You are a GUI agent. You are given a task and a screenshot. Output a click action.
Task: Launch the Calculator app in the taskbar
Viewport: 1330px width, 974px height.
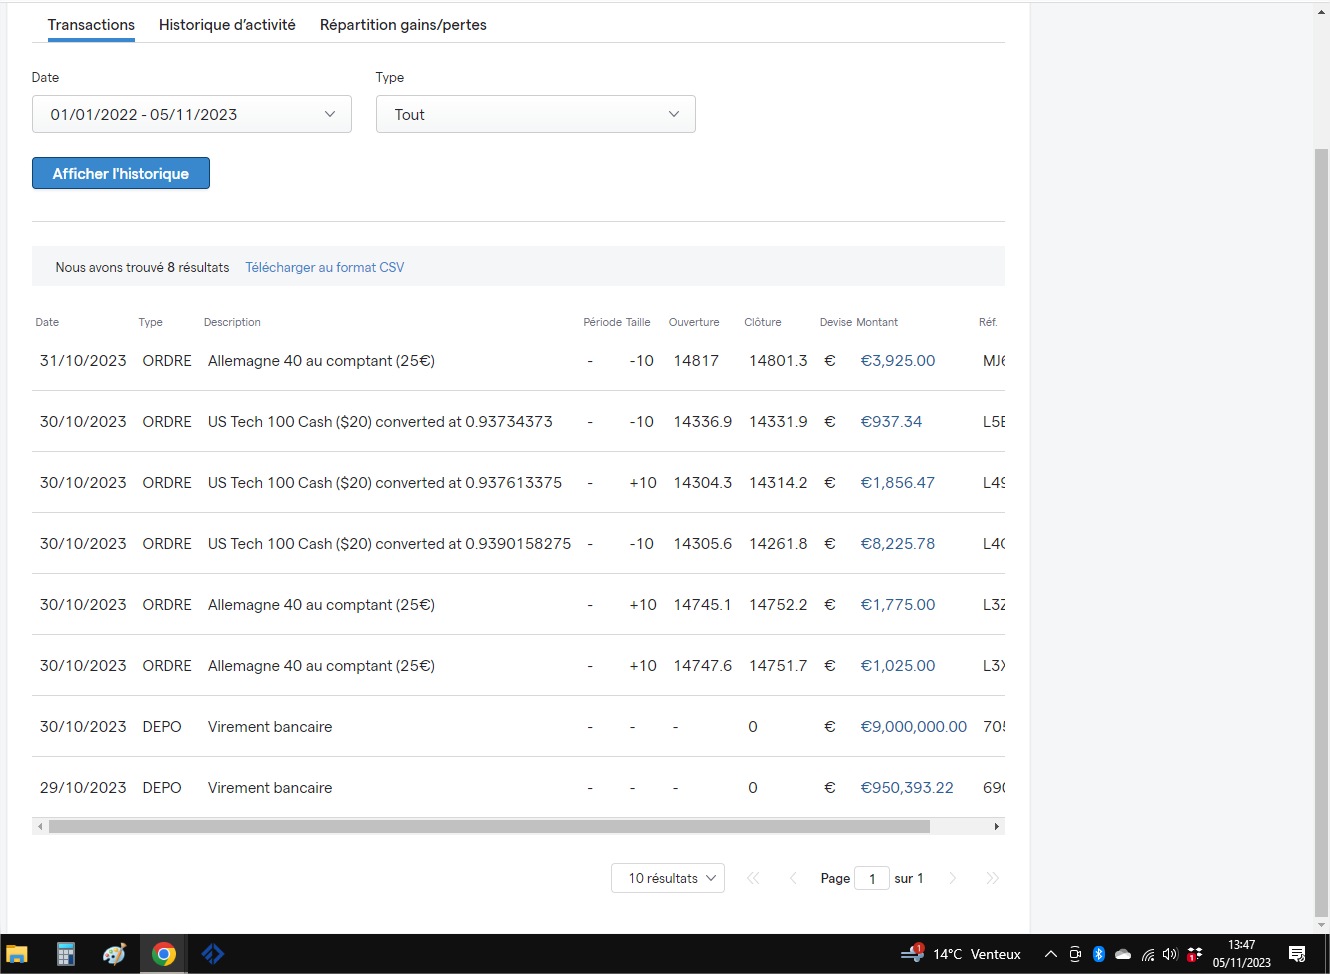66,954
